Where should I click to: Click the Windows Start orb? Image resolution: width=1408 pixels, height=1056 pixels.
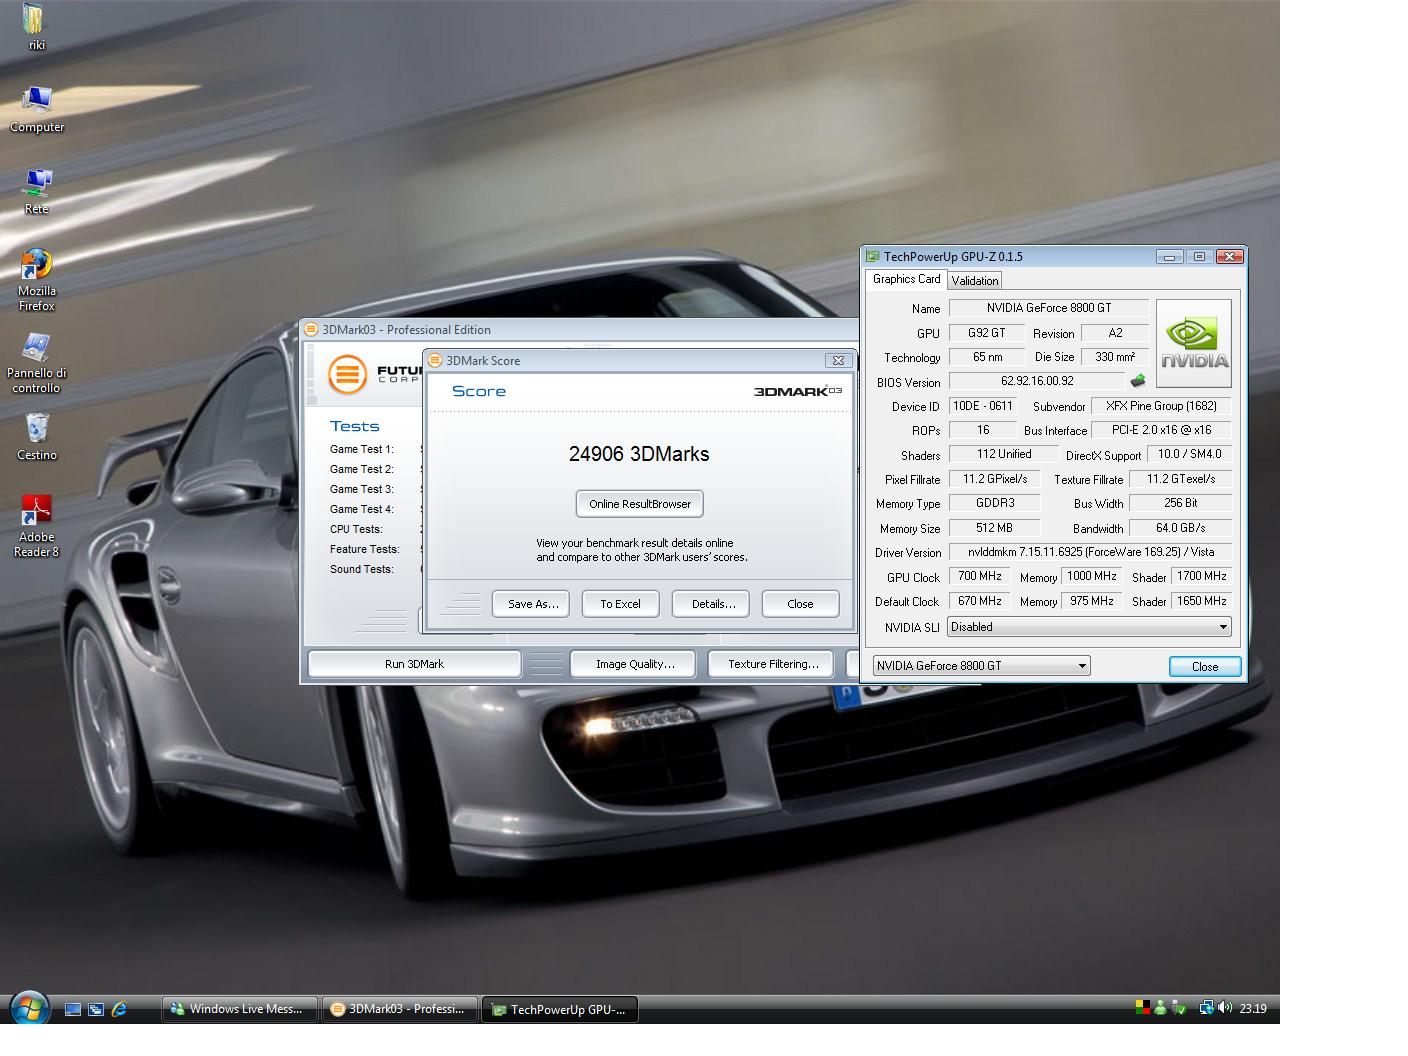coord(29,1008)
